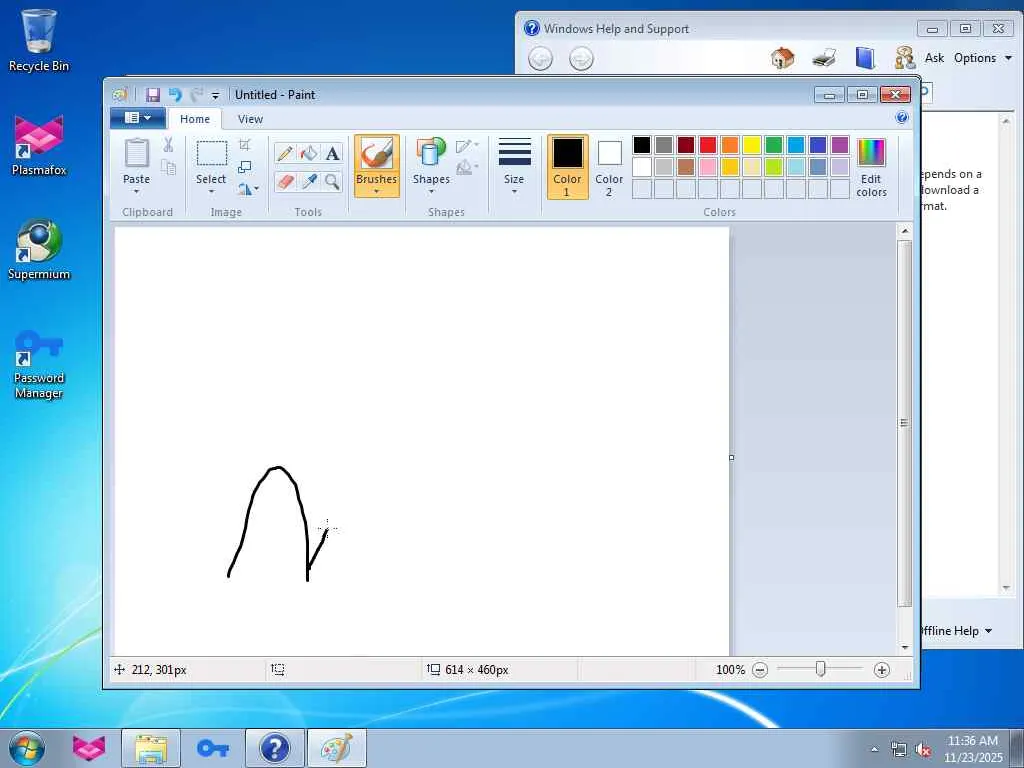1024x768 pixels.
Task: Click the Paste clipboard icon
Action: pos(136,154)
